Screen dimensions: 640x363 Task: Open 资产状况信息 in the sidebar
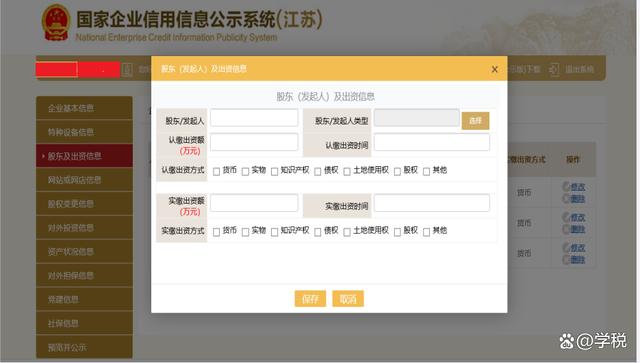pos(84,252)
